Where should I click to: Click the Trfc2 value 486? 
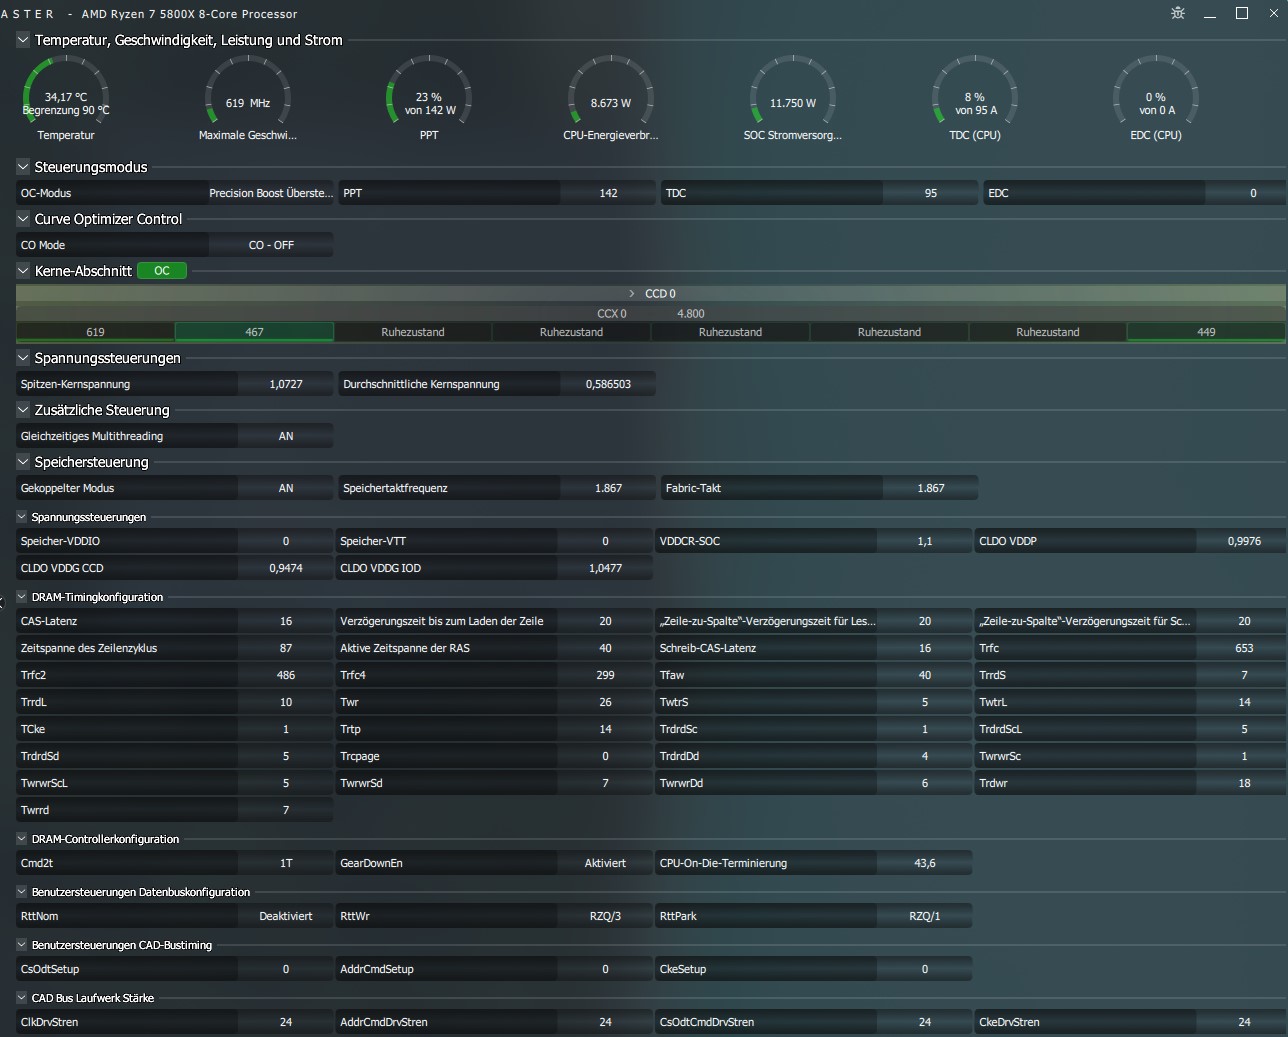click(x=286, y=675)
